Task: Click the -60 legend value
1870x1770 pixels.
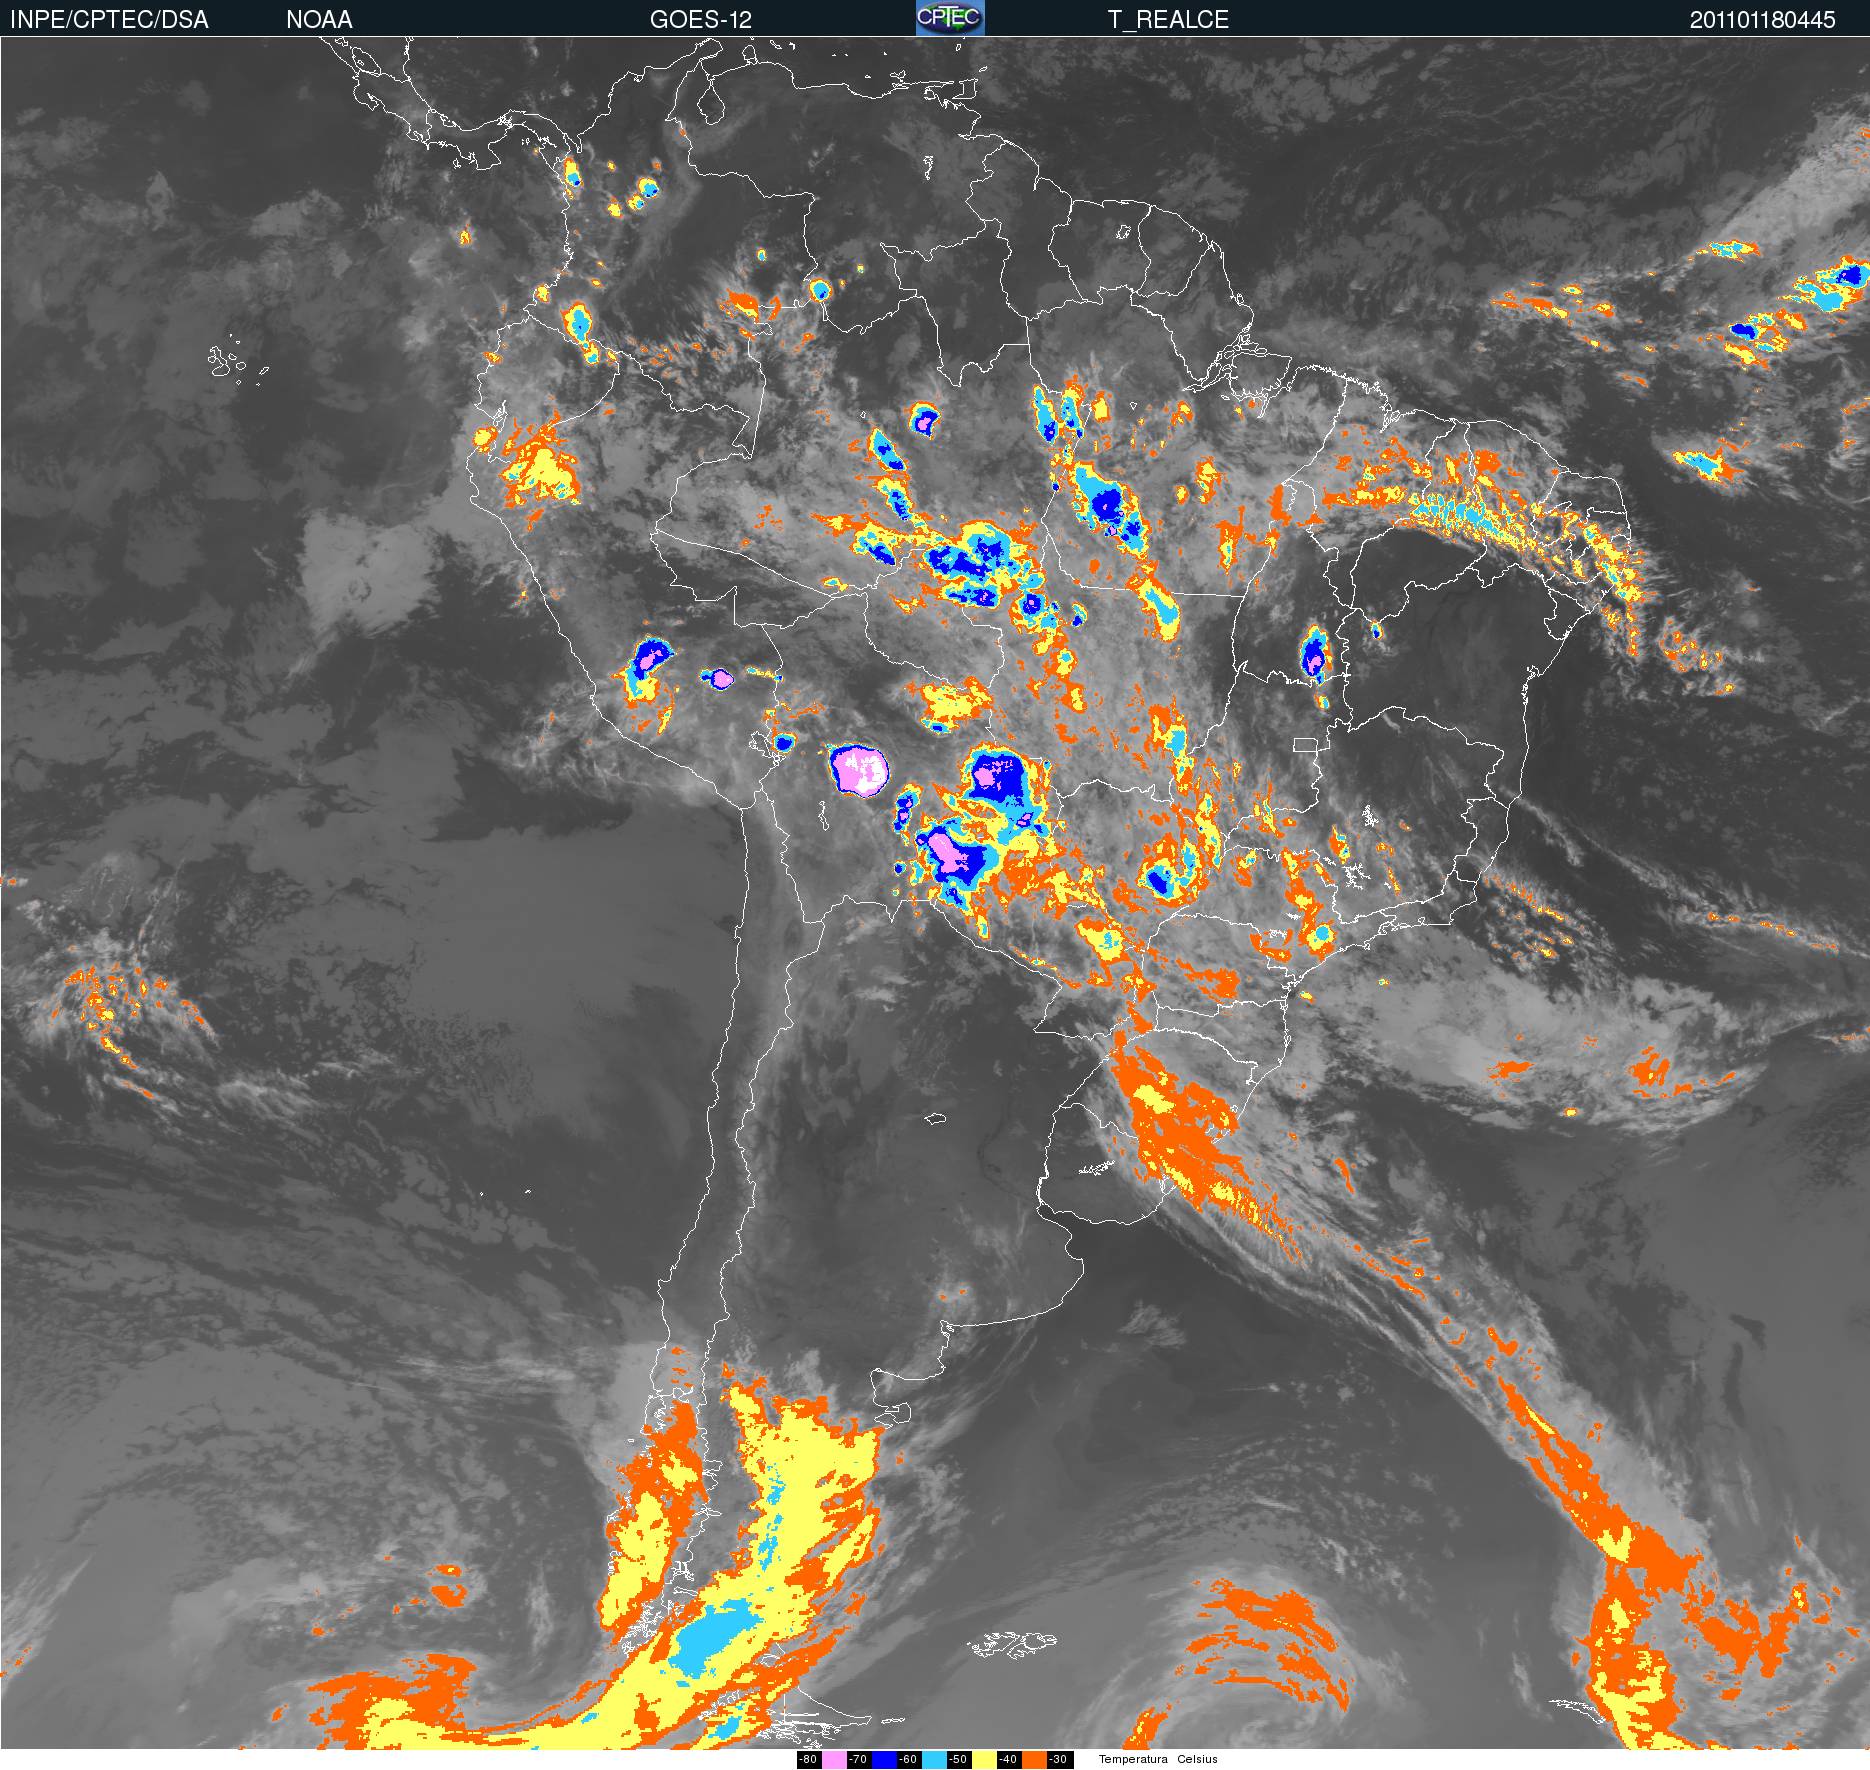Action: (908, 1760)
